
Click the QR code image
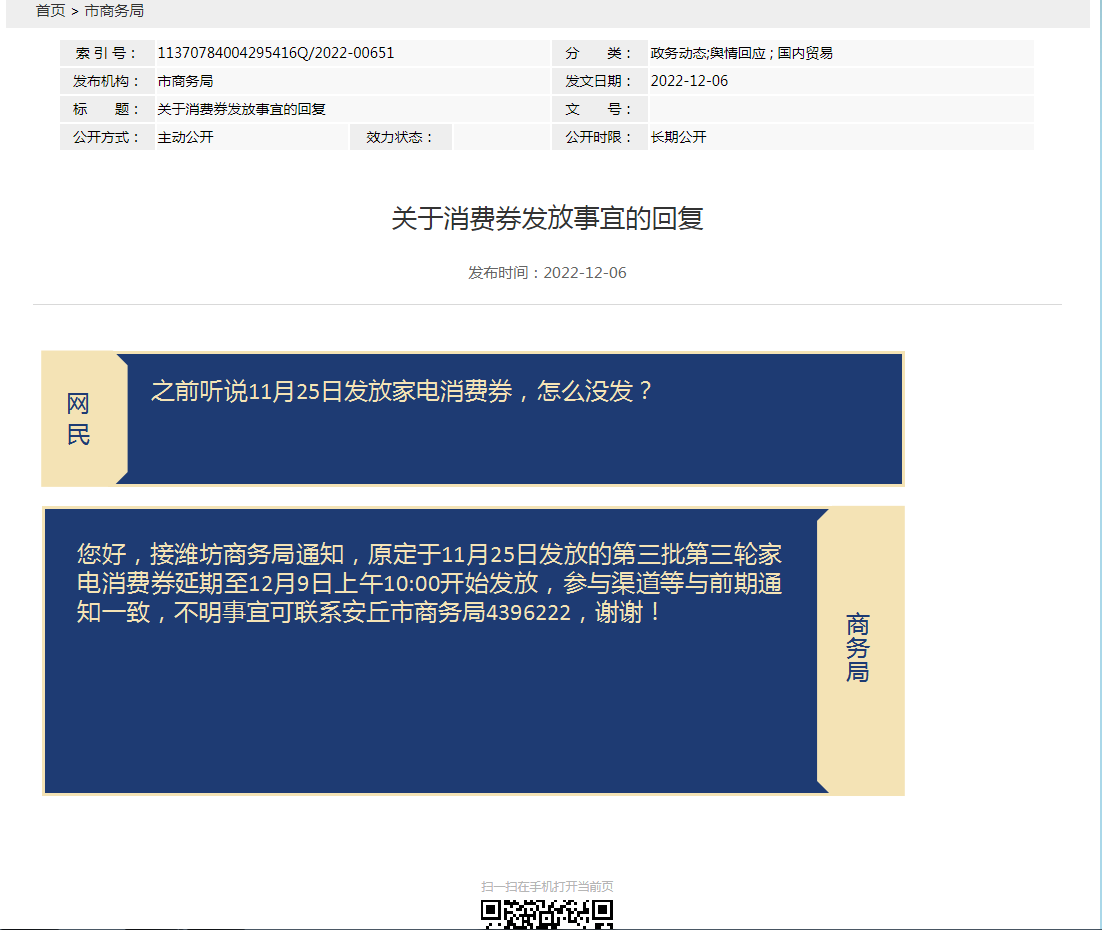(x=547, y=915)
